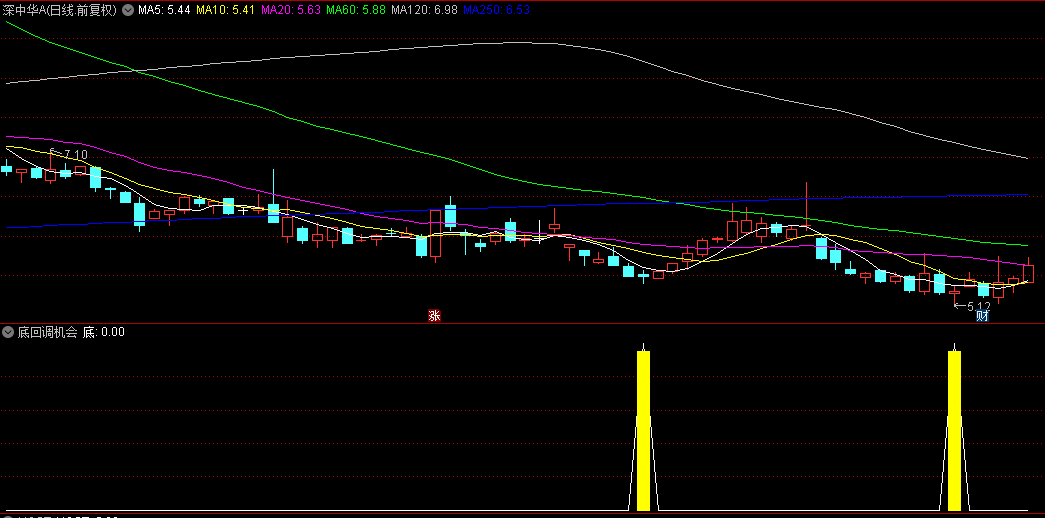Click the 底回调机会 indicator name
The image size is (1045, 518).
pos(47,331)
